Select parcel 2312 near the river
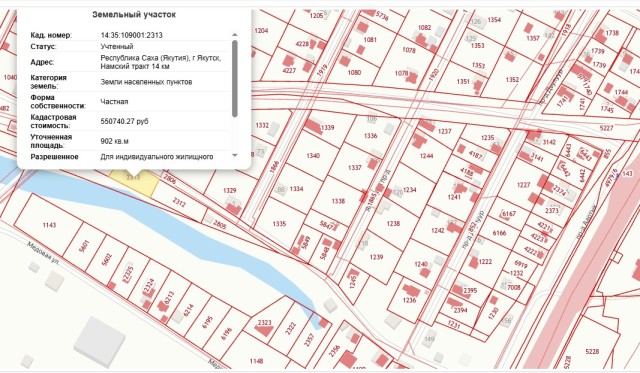The height and width of the screenshot is (373, 640). pos(179,202)
